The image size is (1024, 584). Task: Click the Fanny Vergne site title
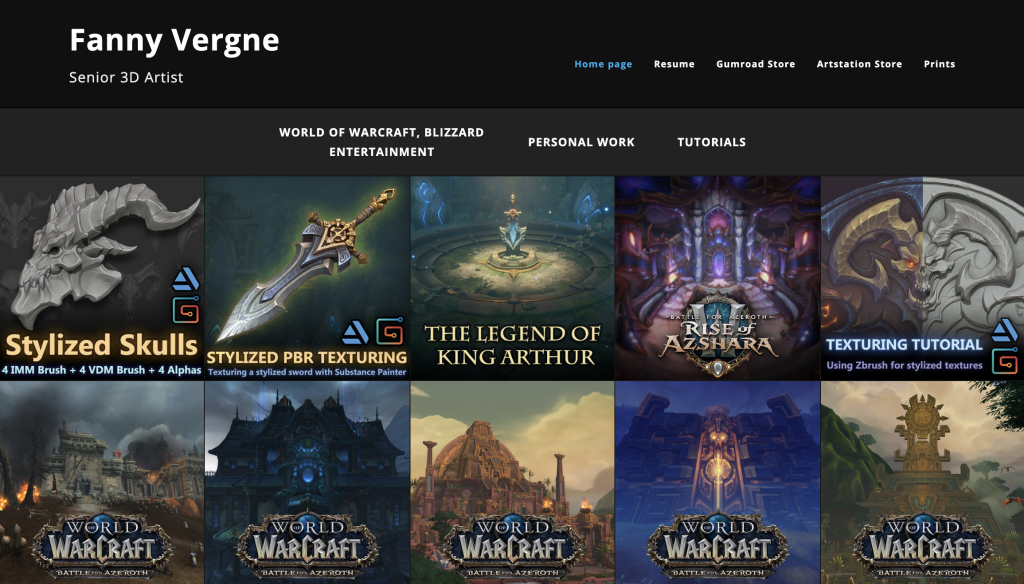pos(174,41)
